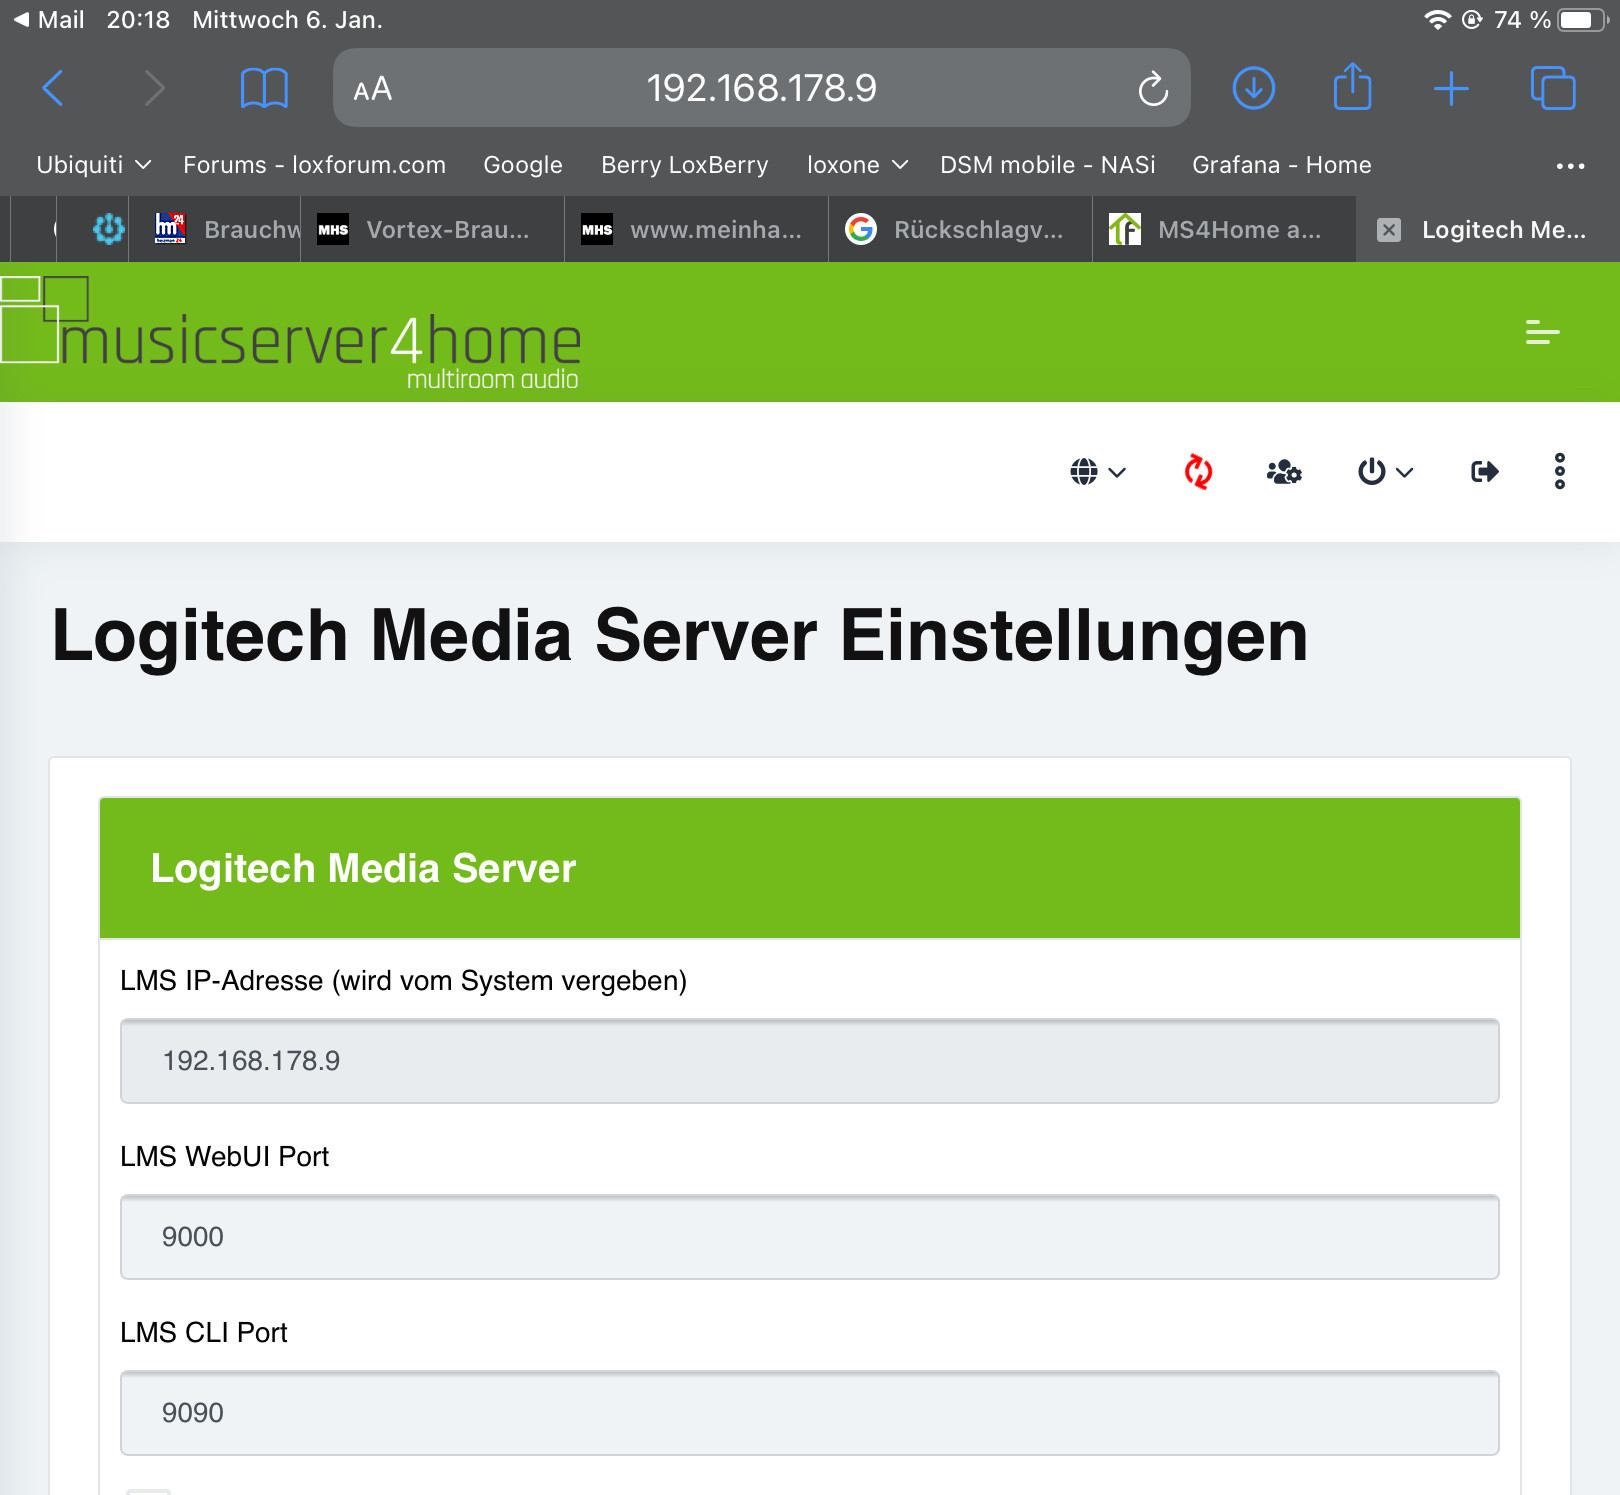The width and height of the screenshot is (1620, 1495).
Task: Go back to the previous page
Action: (53, 88)
